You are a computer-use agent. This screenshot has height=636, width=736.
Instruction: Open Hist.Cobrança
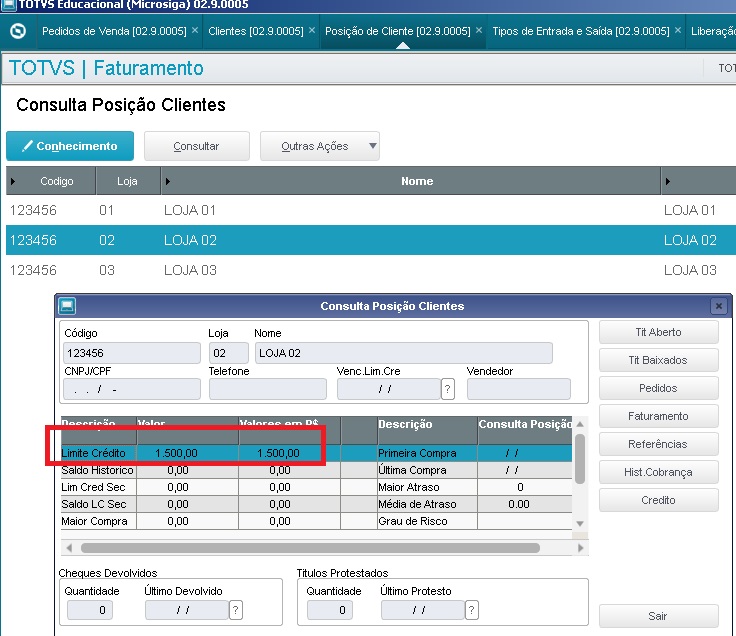pos(659,472)
